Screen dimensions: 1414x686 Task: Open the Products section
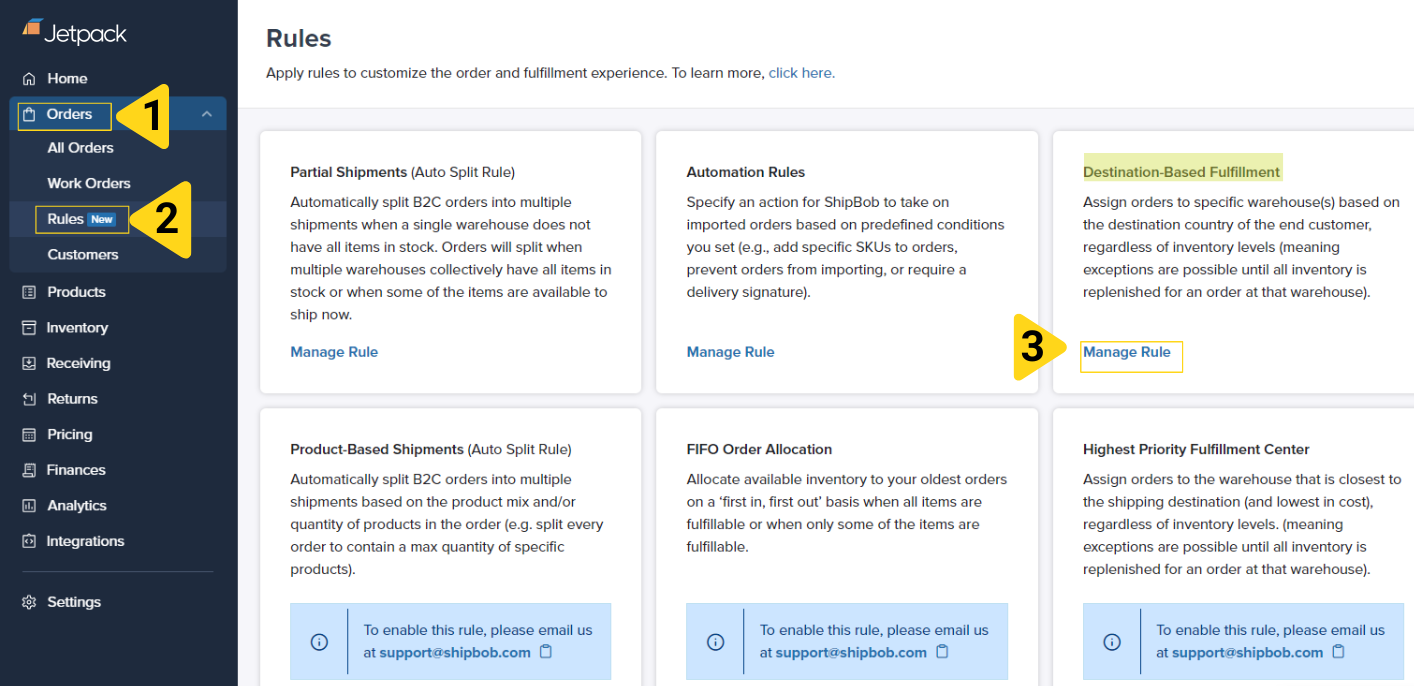tap(74, 291)
